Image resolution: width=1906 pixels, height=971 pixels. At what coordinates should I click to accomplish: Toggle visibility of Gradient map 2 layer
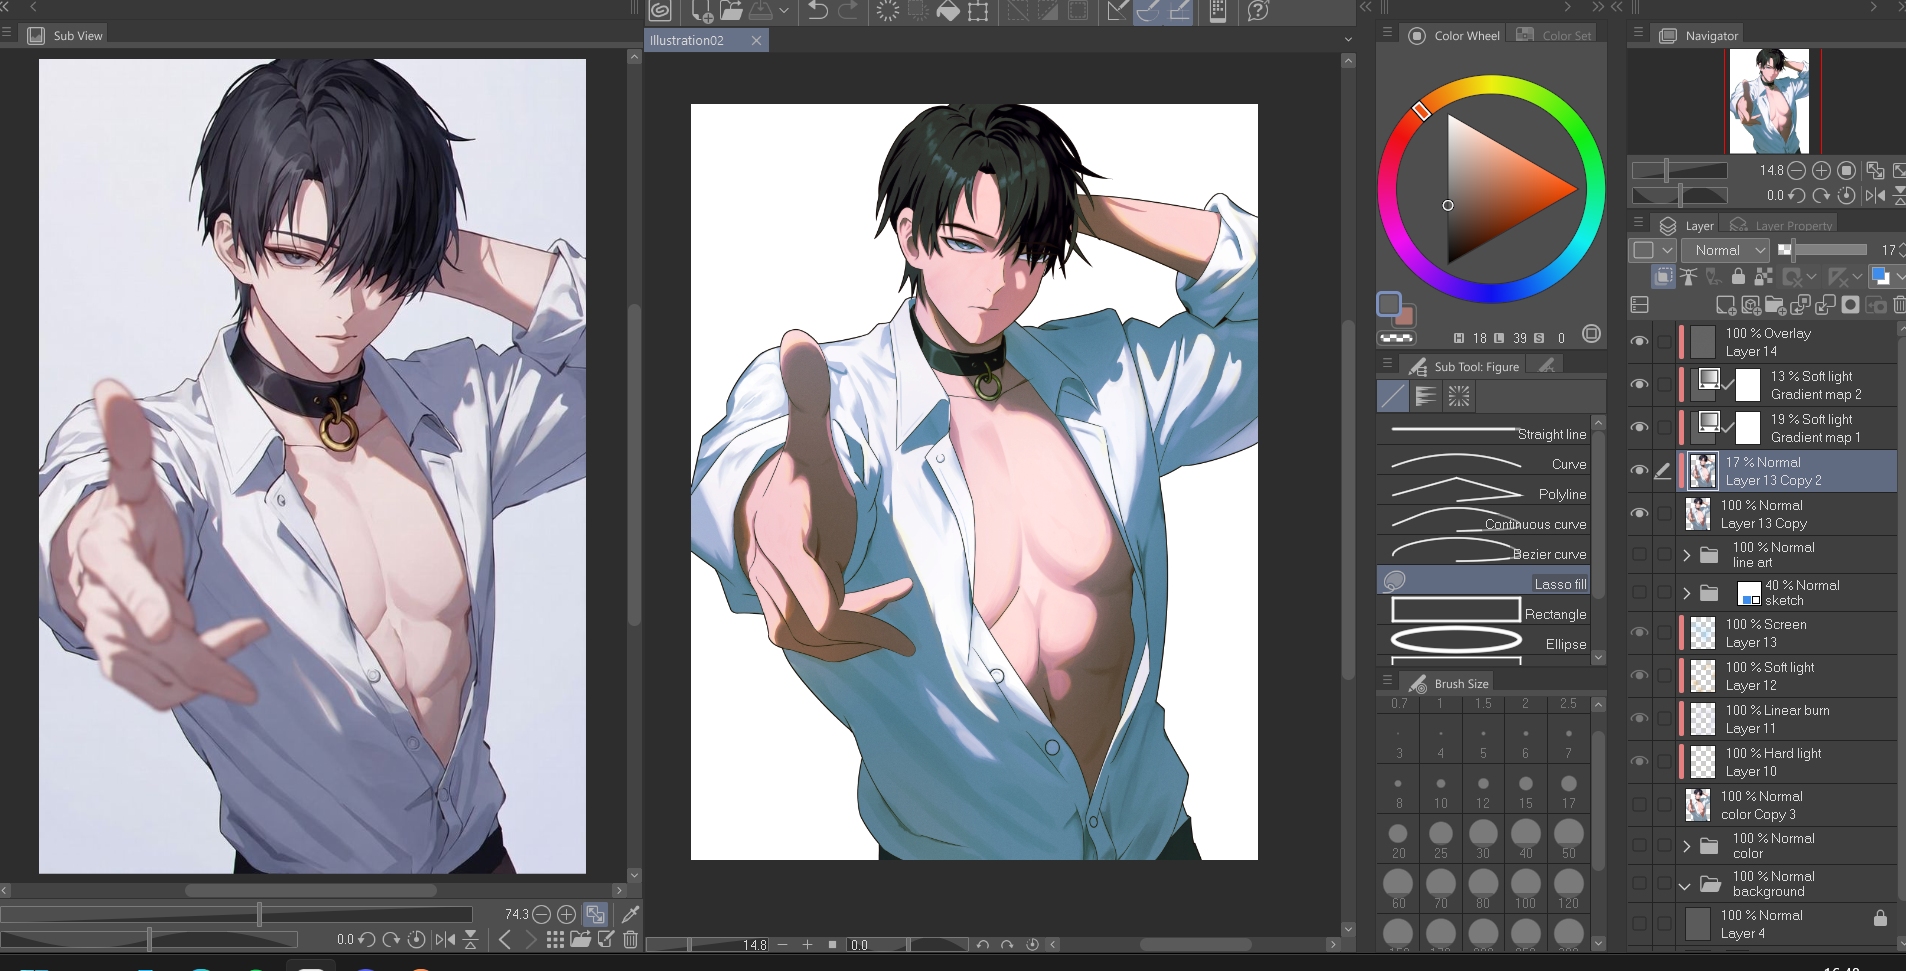(1639, 385)
